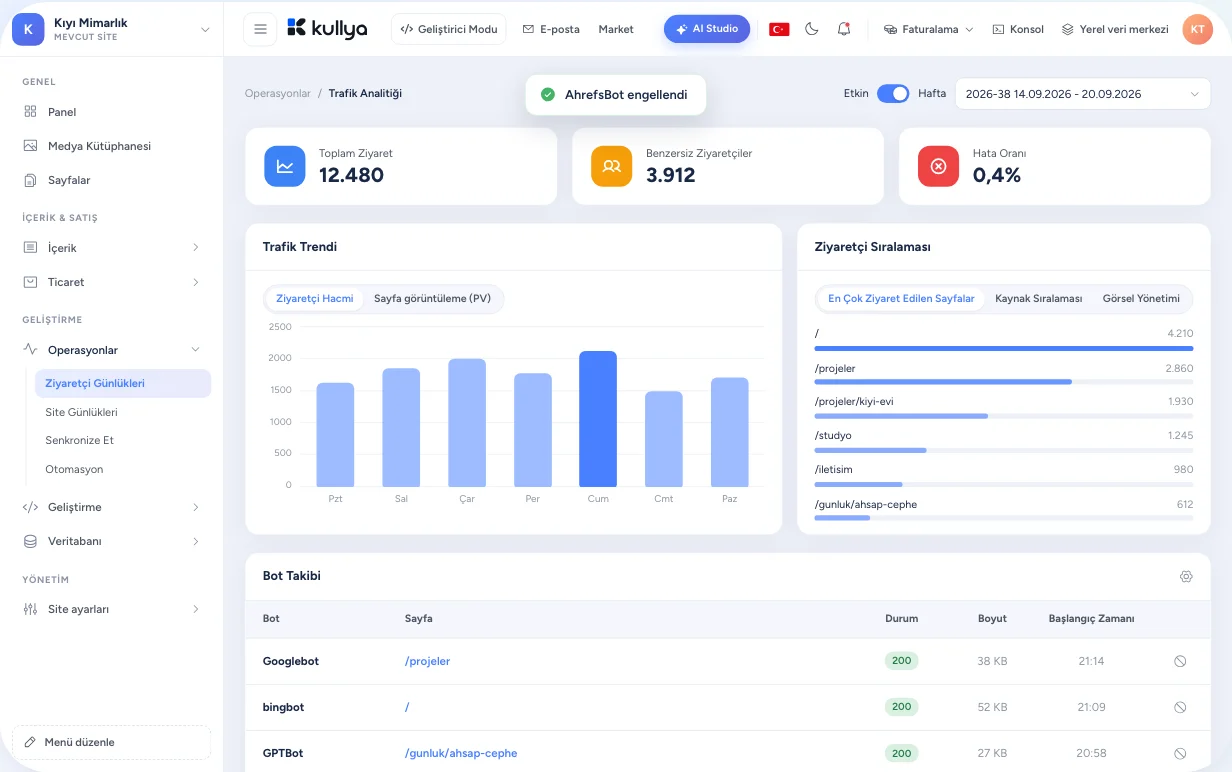
Task: Expand the Ticaret sidebar section
Action: click(x=111, y=282)
